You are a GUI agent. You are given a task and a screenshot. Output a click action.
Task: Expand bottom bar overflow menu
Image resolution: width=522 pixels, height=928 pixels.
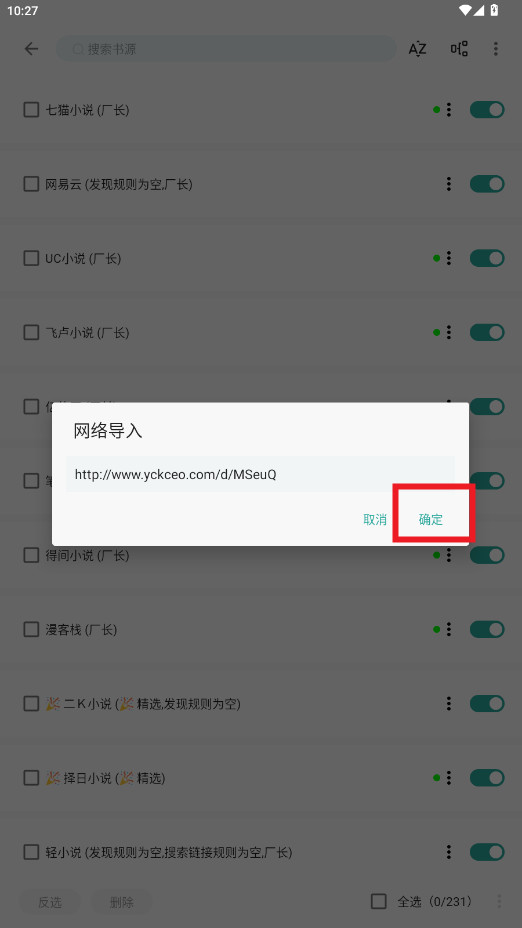tap(499, 901)
